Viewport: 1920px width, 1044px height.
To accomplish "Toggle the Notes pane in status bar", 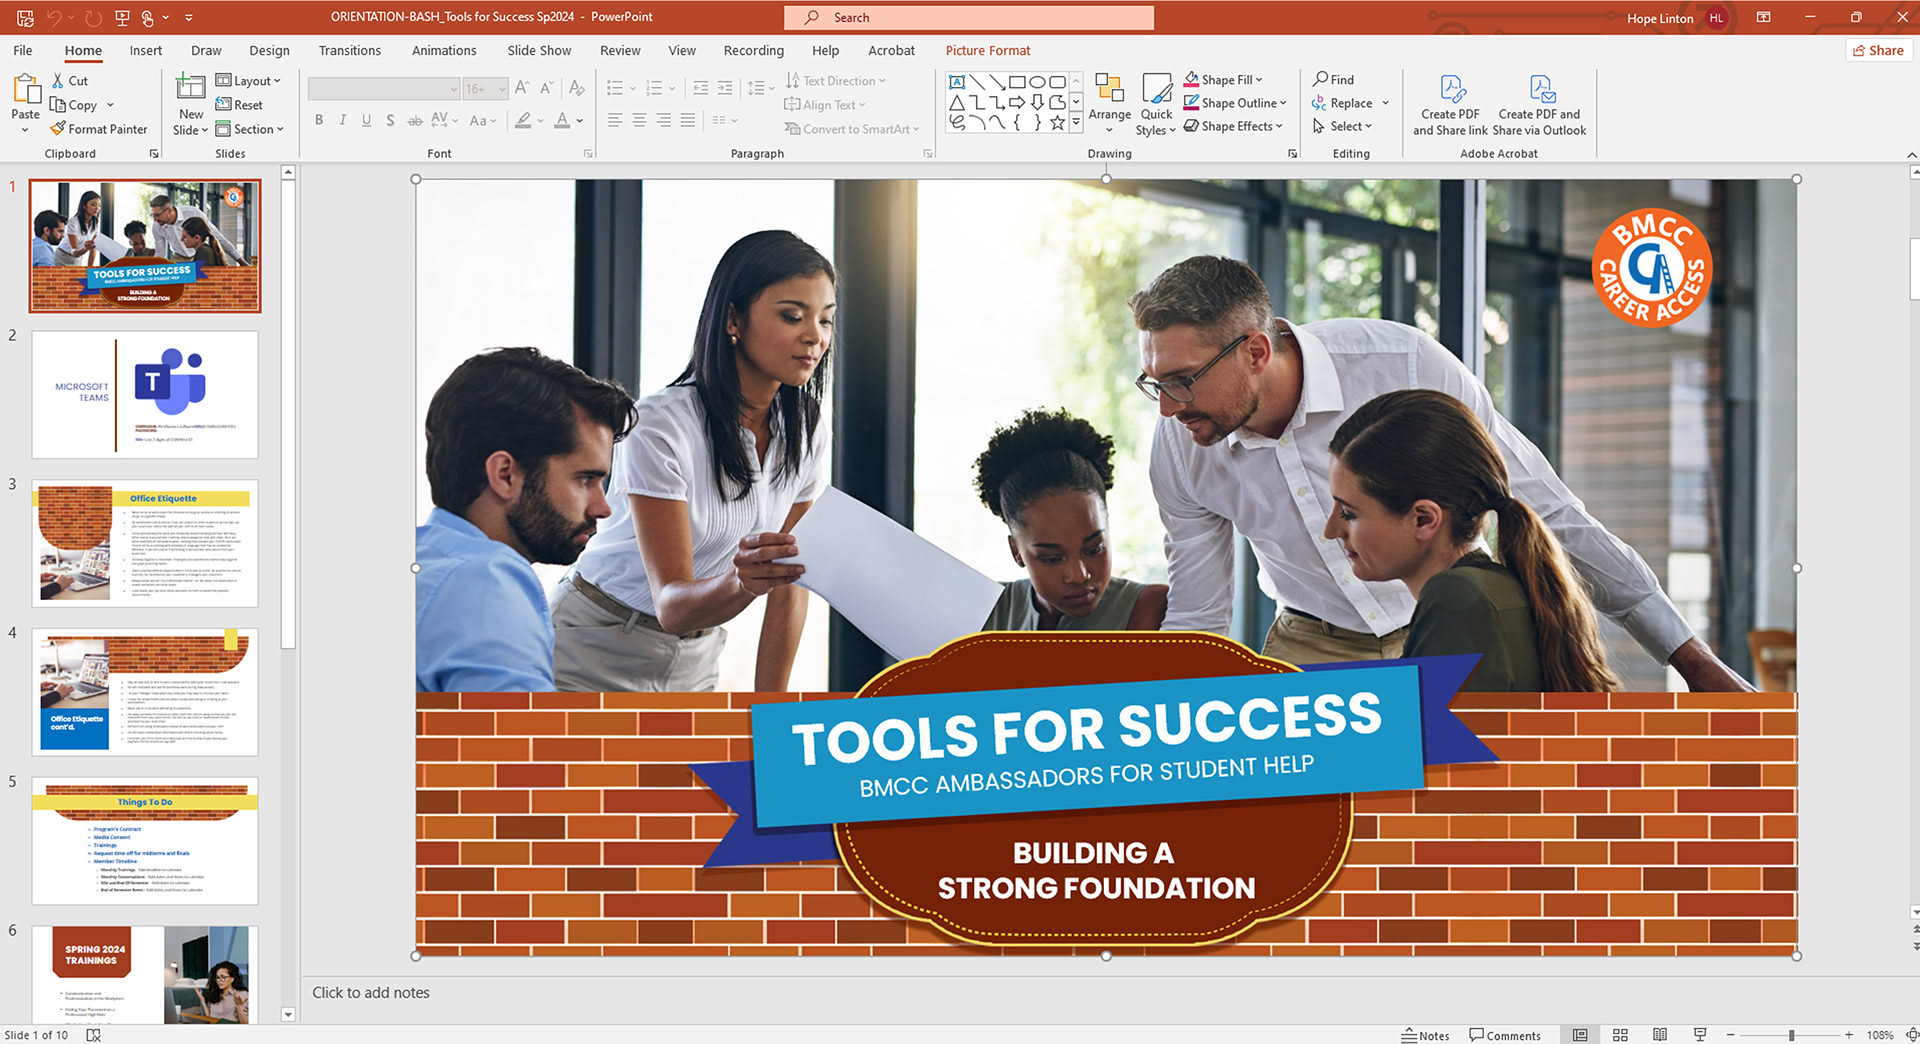I will pyautogui.click(x=1425, y=1035).
